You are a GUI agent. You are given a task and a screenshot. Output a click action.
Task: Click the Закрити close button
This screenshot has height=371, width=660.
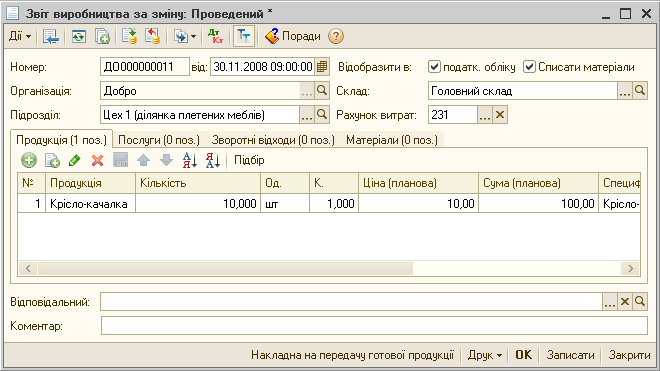[x=629, y=355]
